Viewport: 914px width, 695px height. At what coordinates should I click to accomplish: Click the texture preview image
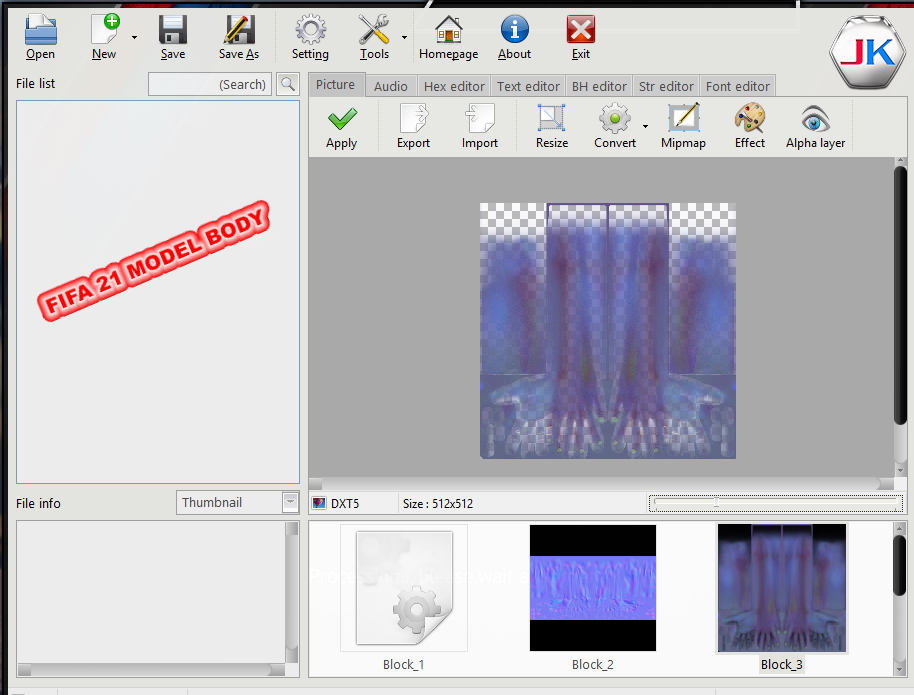coord(607,331)
